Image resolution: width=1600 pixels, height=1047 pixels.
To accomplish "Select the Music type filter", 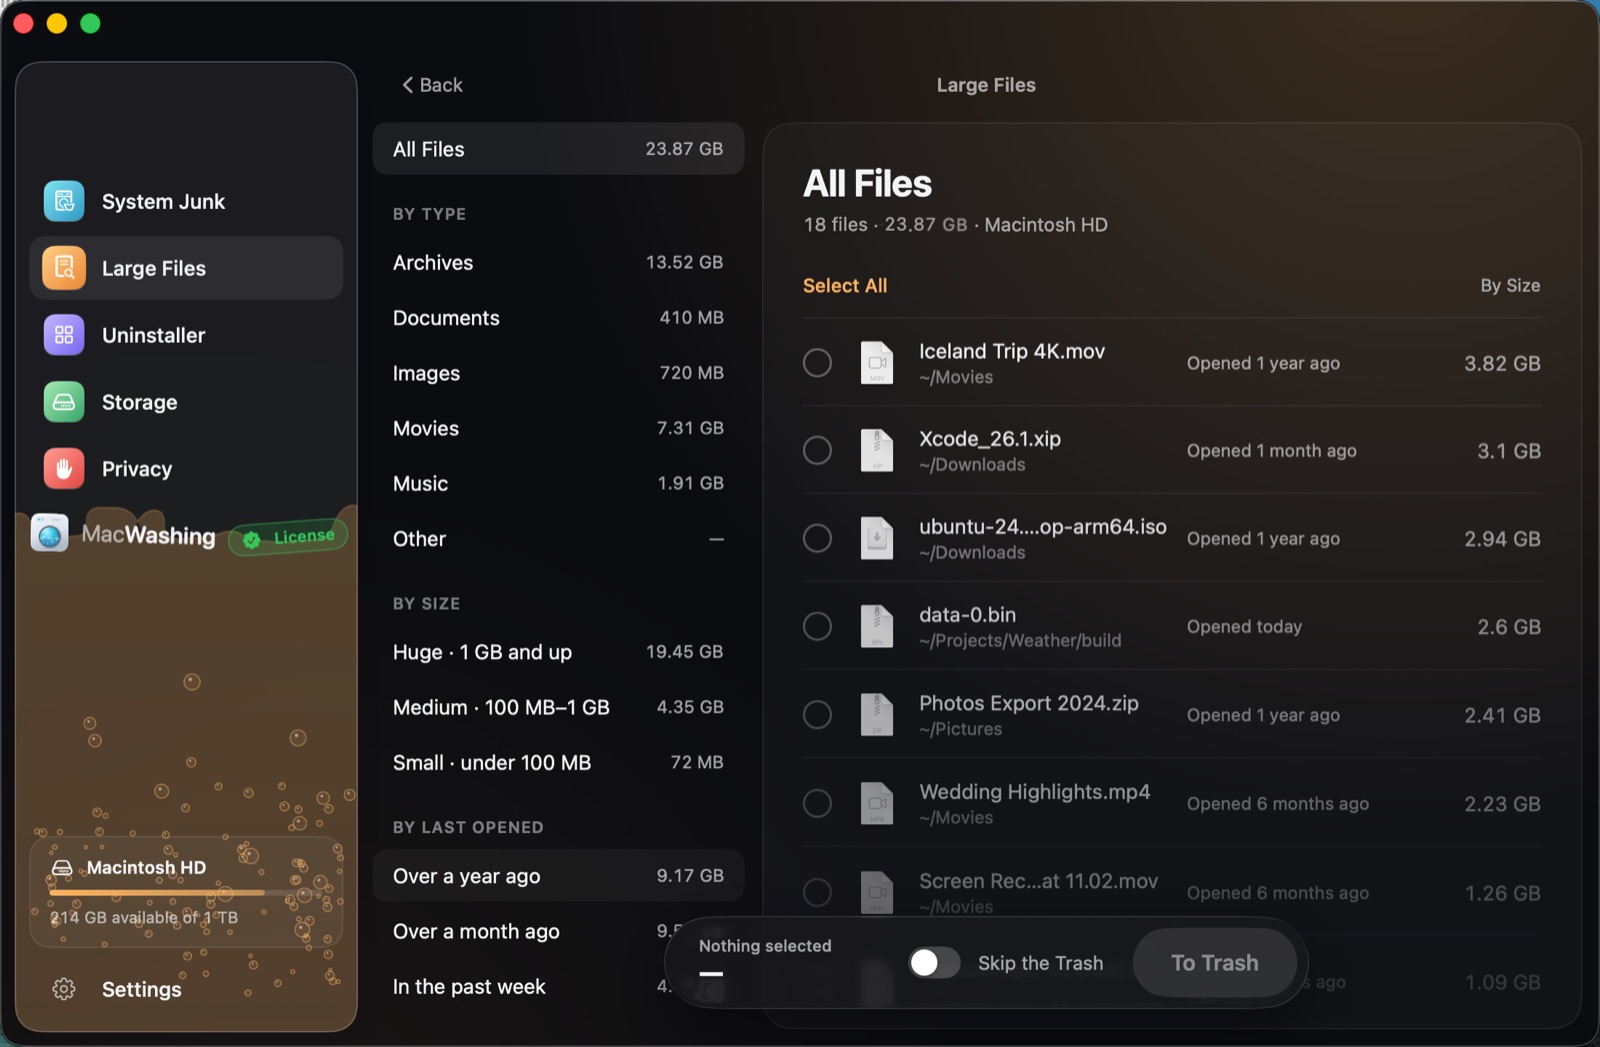I will tap(558, 483).
